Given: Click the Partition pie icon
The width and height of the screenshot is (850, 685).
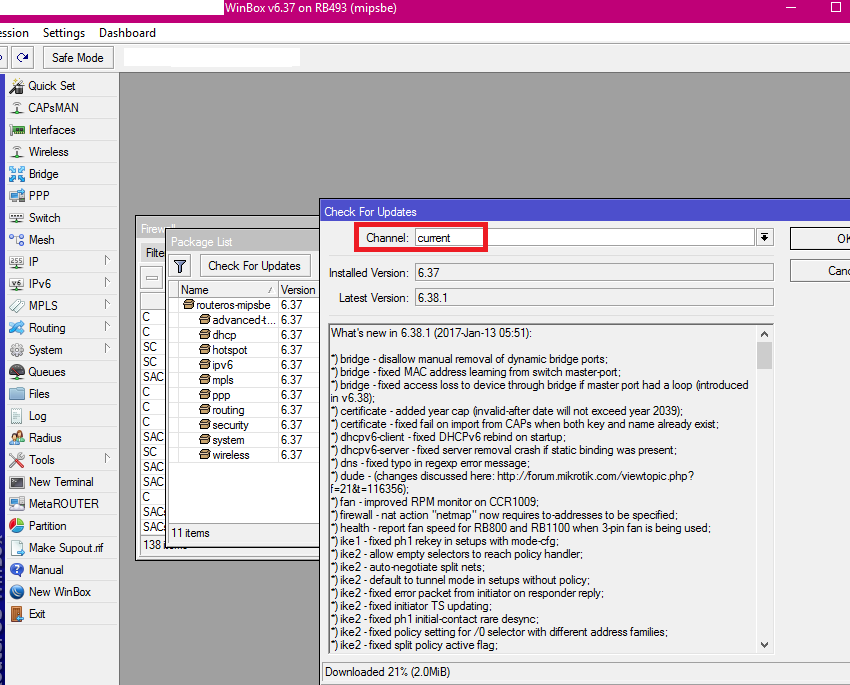Looking at the screenshot, I should tap(17, 526).
